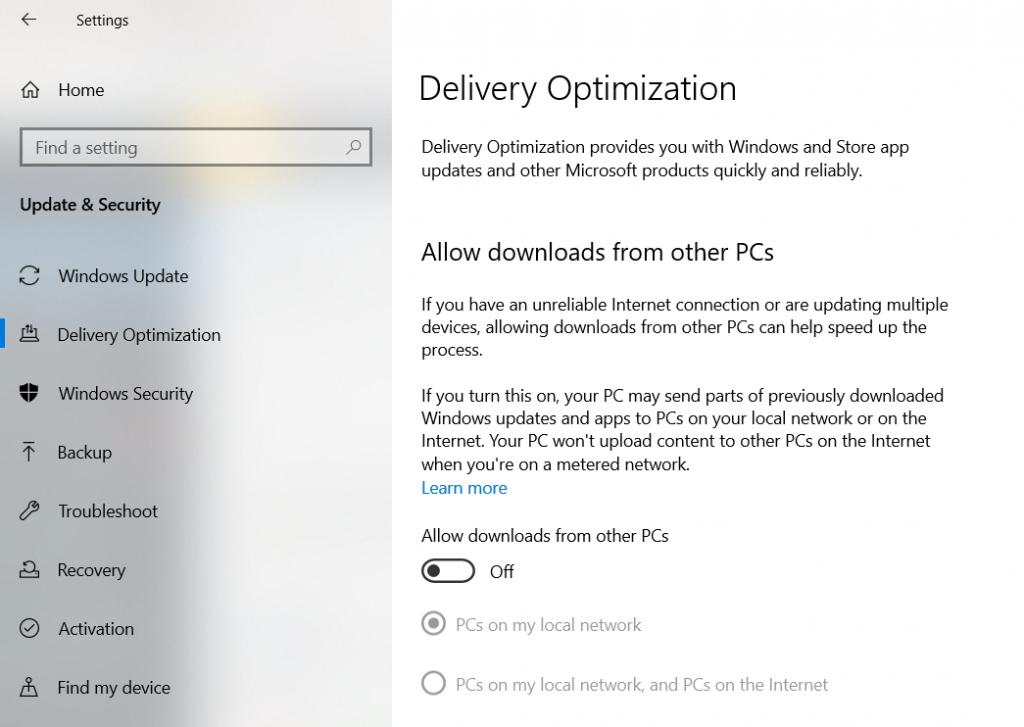Click the Recovery icon in sidebar
Image resolution: width=1024 pixels, height=727 pixels.
[x=30, y=570]
